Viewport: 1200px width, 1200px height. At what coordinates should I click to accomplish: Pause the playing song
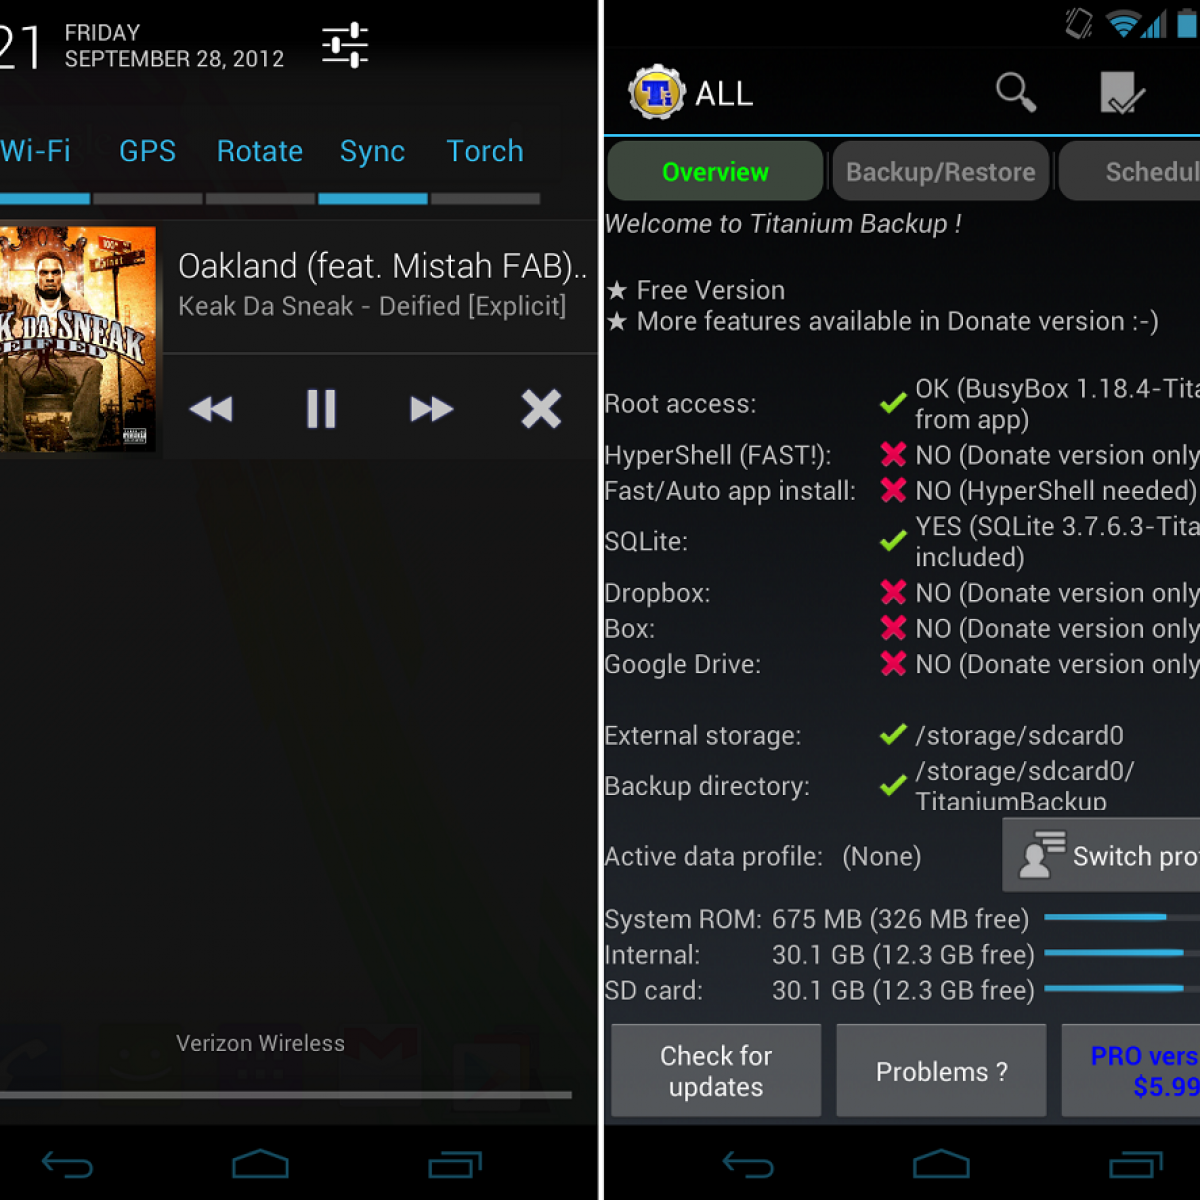click(321, 409)
